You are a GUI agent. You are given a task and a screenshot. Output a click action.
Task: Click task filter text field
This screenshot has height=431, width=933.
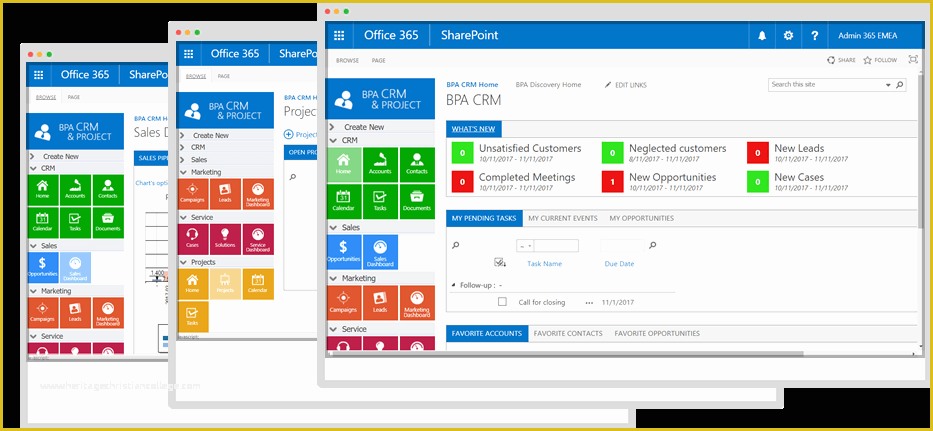point(556,245)
